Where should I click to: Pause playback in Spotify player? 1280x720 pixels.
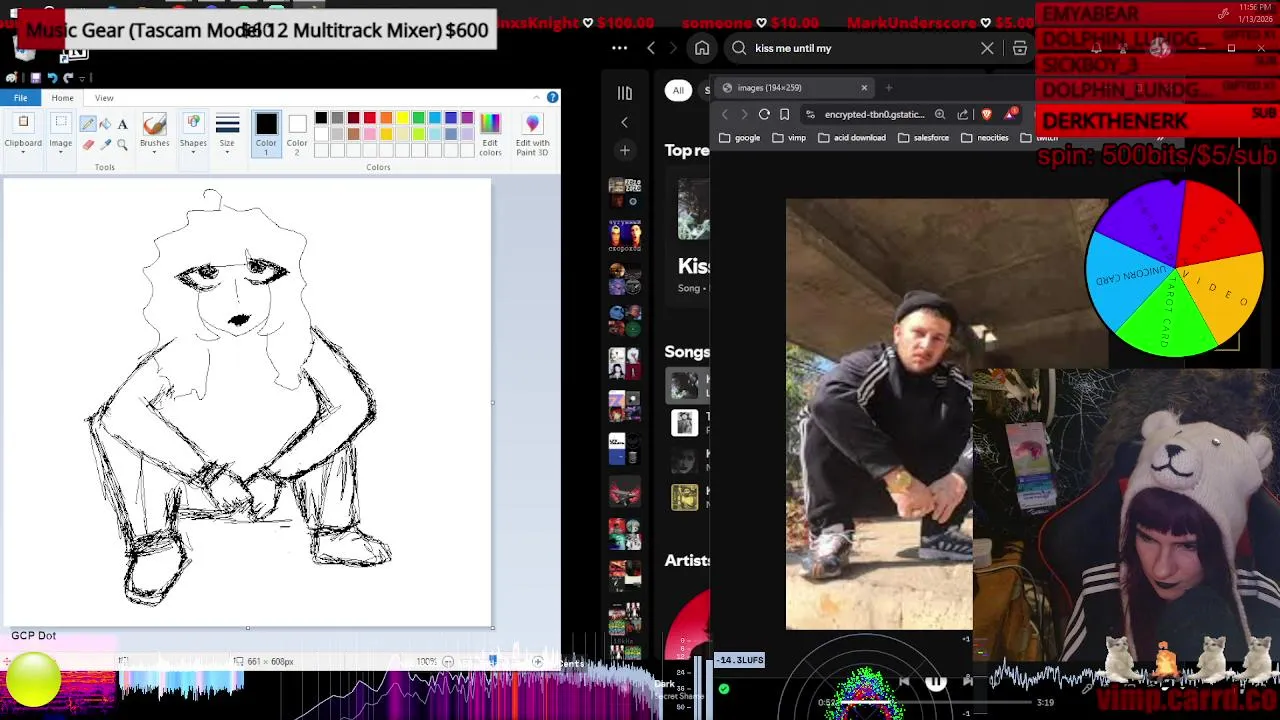(x=935, y=682)
